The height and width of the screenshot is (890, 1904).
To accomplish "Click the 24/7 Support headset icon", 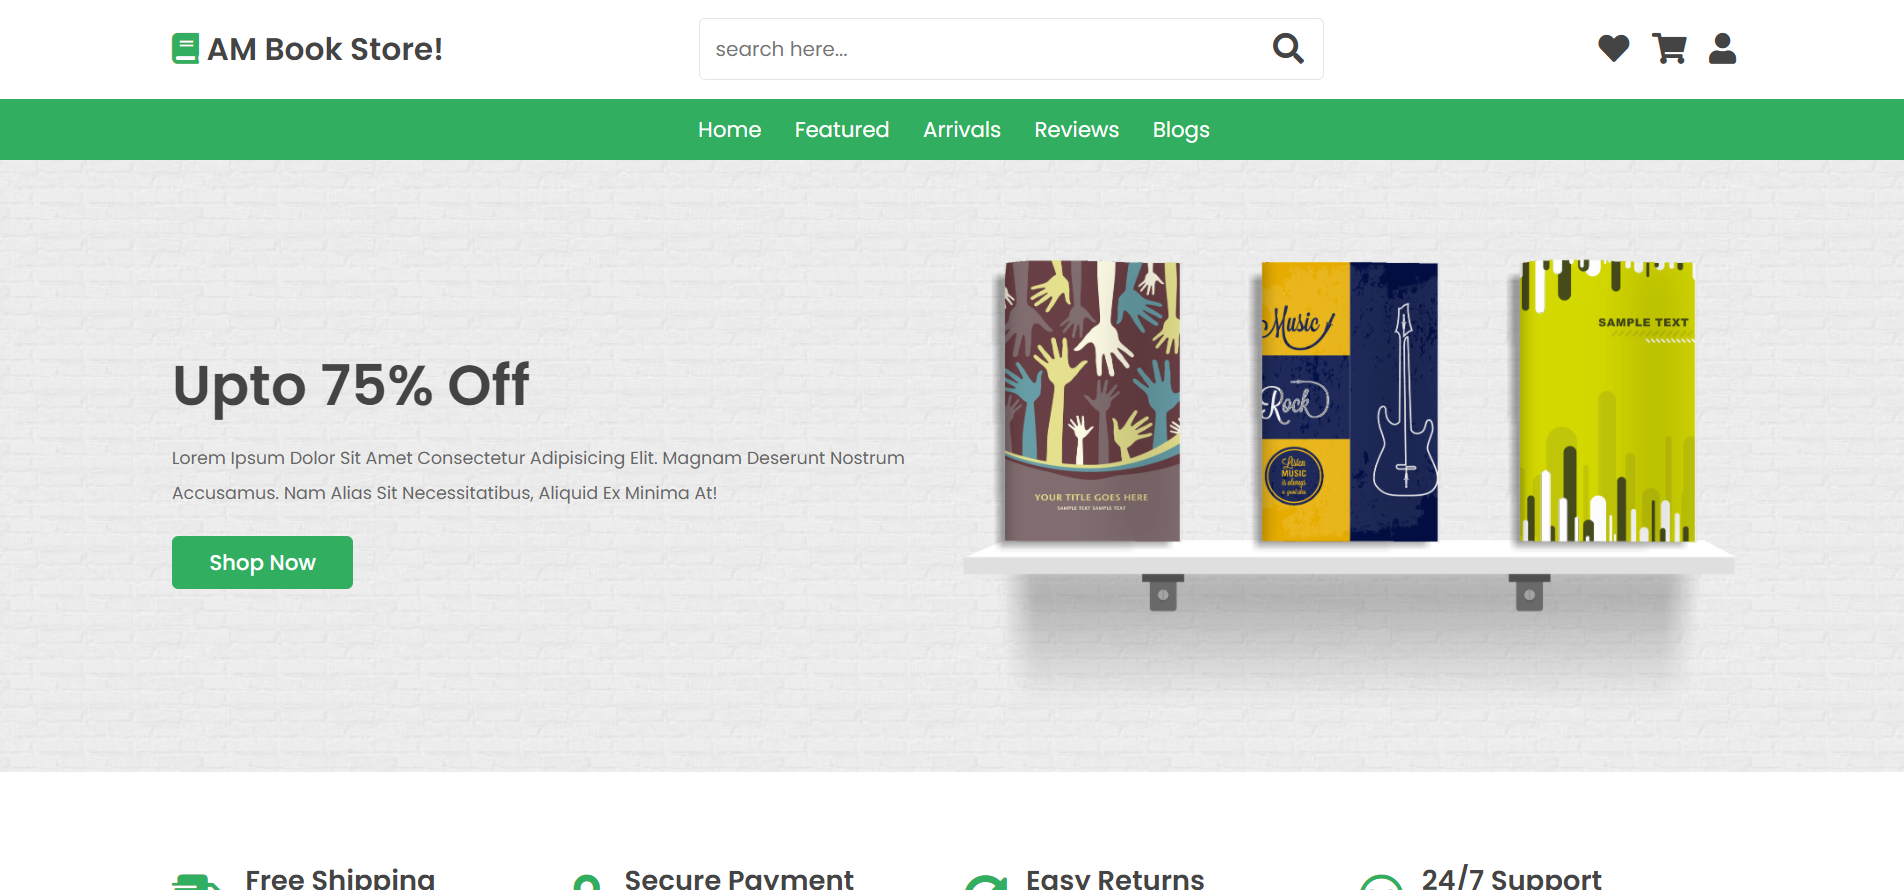I will [x=1382, y=882].
